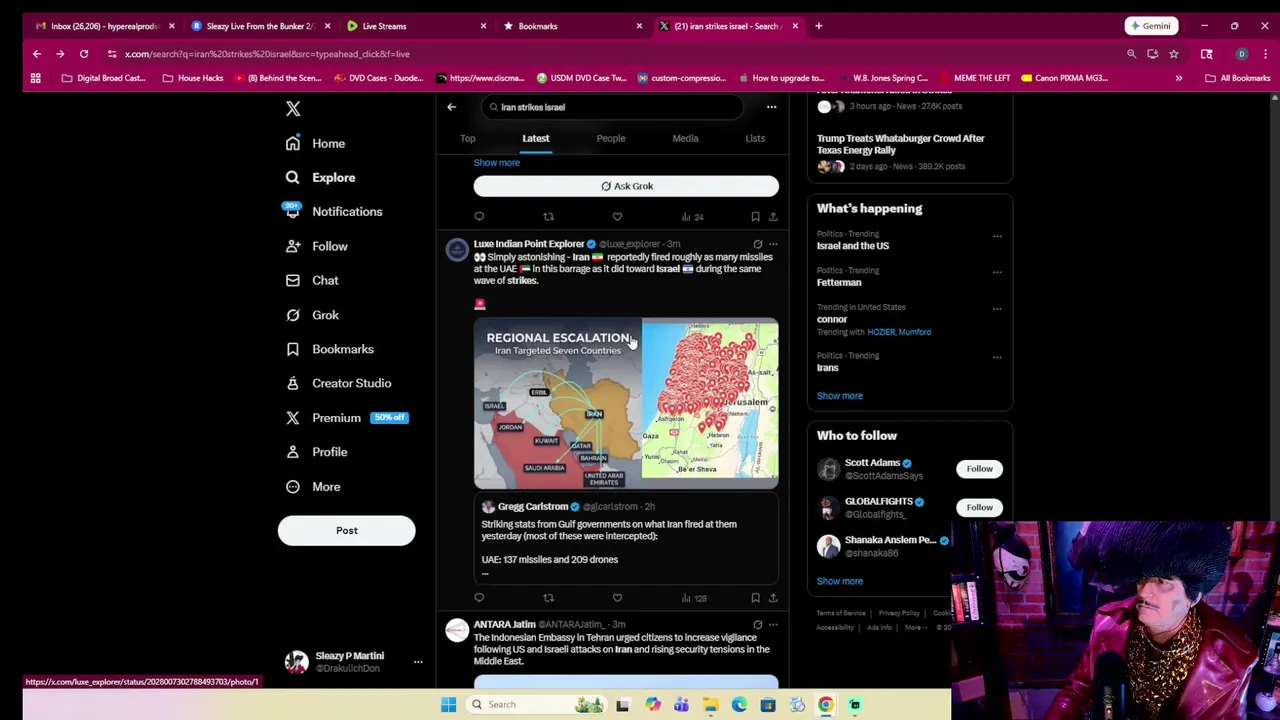Open Explore in the sidebar

[319, 177]
